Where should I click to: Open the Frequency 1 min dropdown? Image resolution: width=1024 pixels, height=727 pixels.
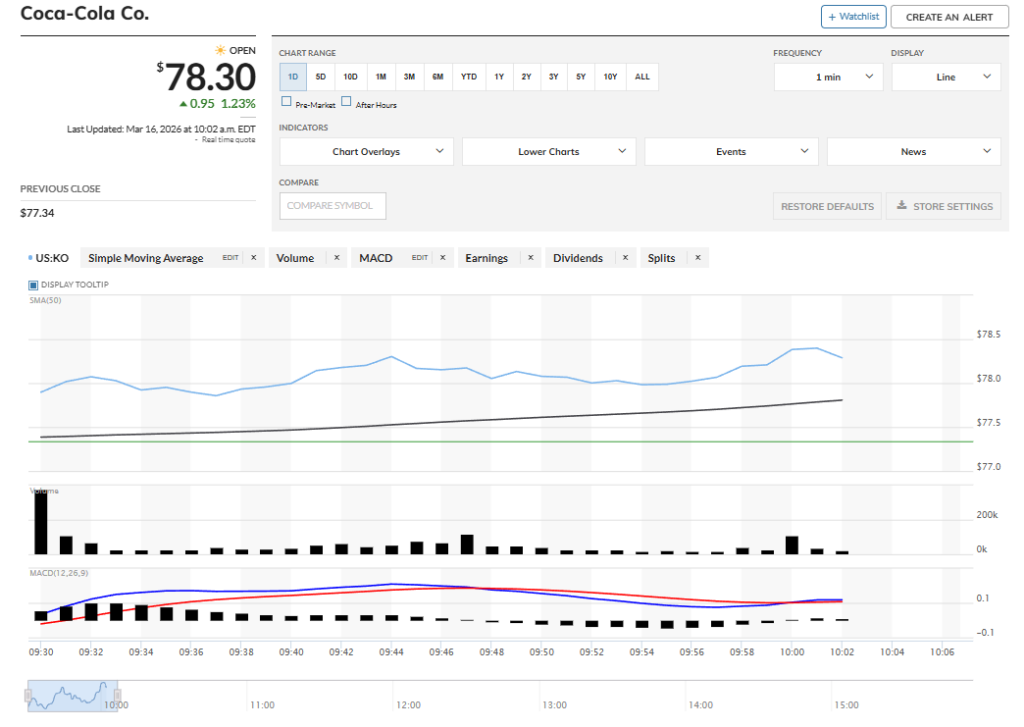coord(828,77)
